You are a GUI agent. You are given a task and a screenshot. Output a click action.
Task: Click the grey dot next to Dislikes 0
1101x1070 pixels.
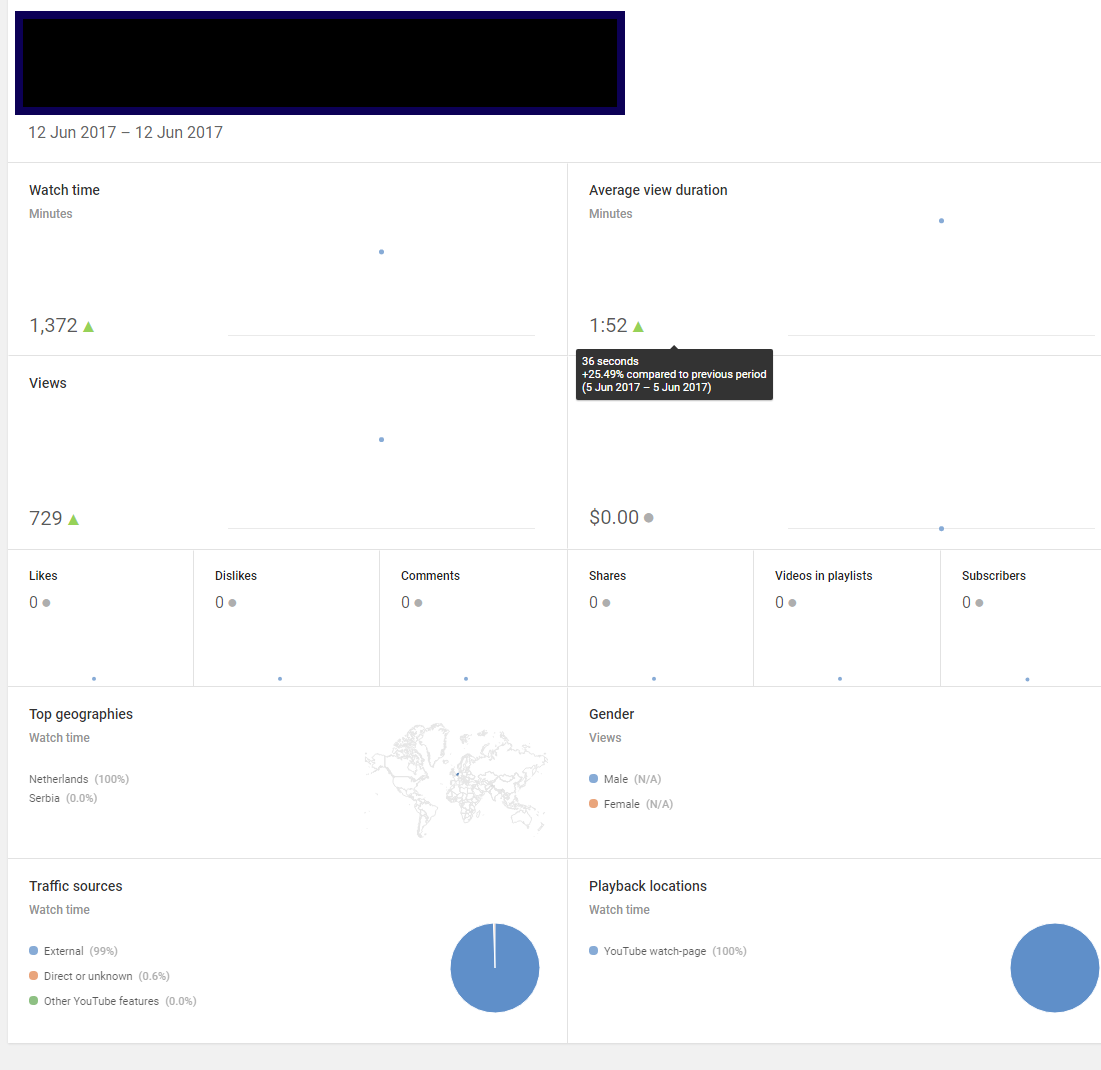coord(232,603)
